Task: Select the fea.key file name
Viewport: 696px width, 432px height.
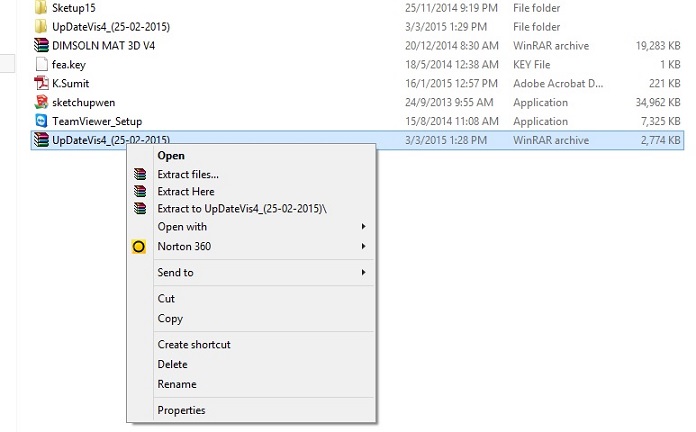Action: 69,65
